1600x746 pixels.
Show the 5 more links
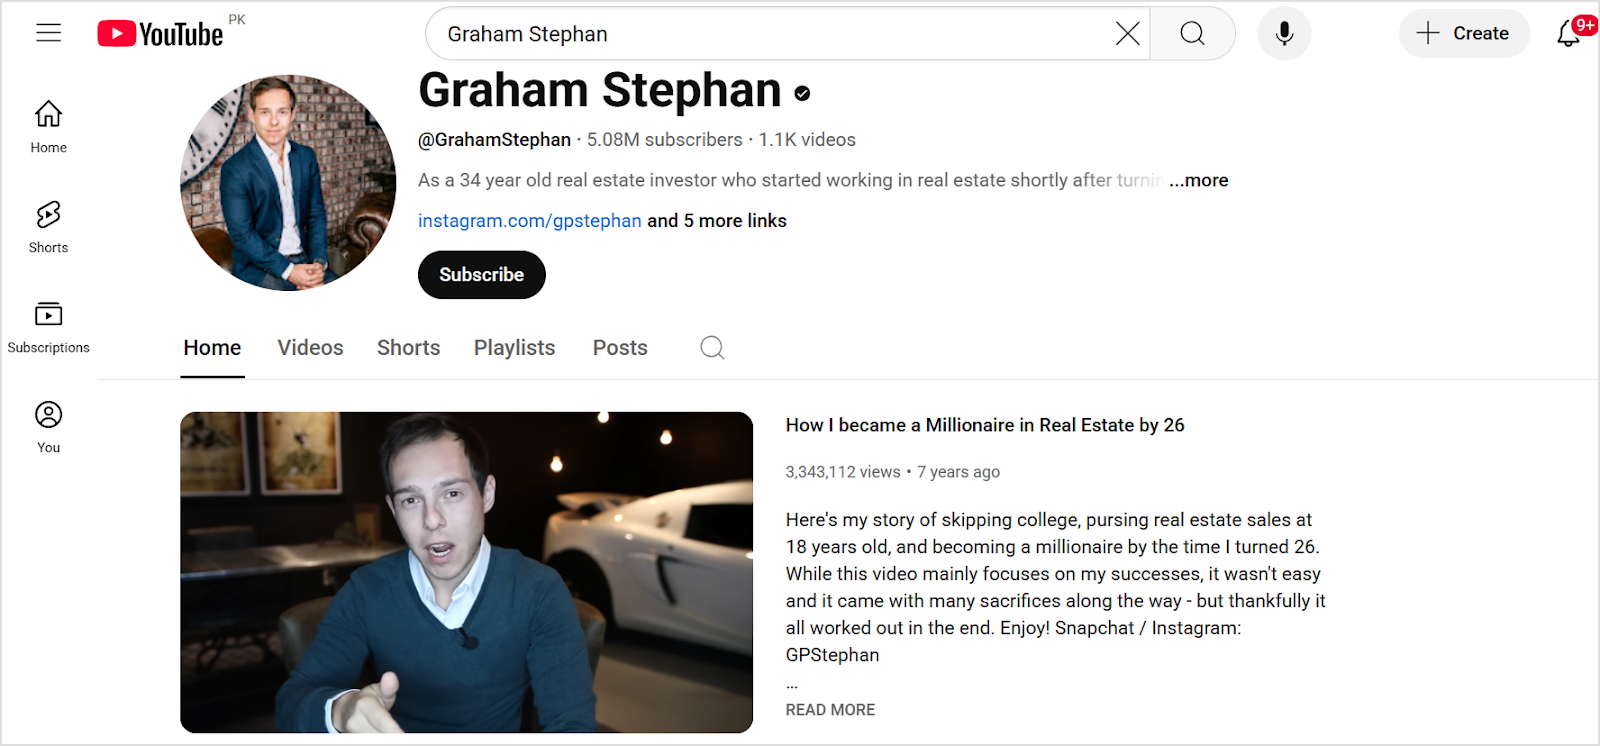pos(717,221)
